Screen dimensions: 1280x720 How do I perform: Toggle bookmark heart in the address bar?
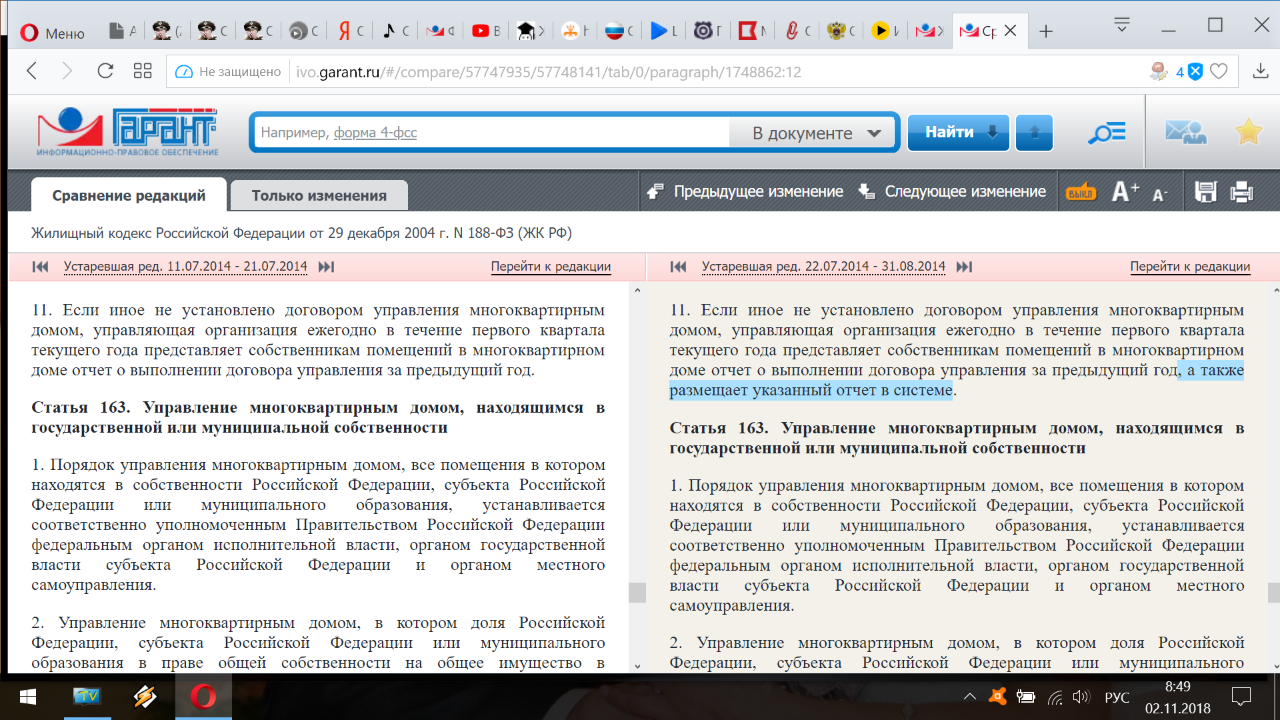tap(1218, 72)
